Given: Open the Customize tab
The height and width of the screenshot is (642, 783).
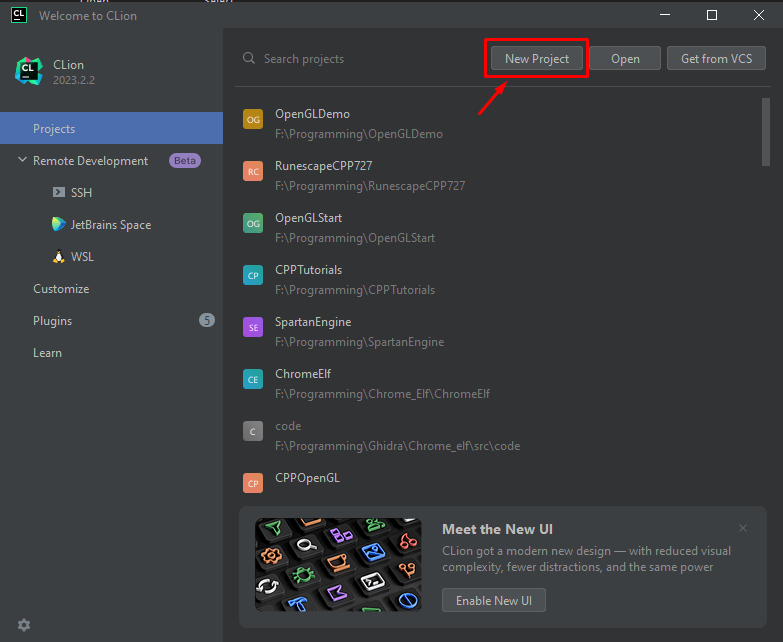Looking at the screenshot, I should point(61,289).
